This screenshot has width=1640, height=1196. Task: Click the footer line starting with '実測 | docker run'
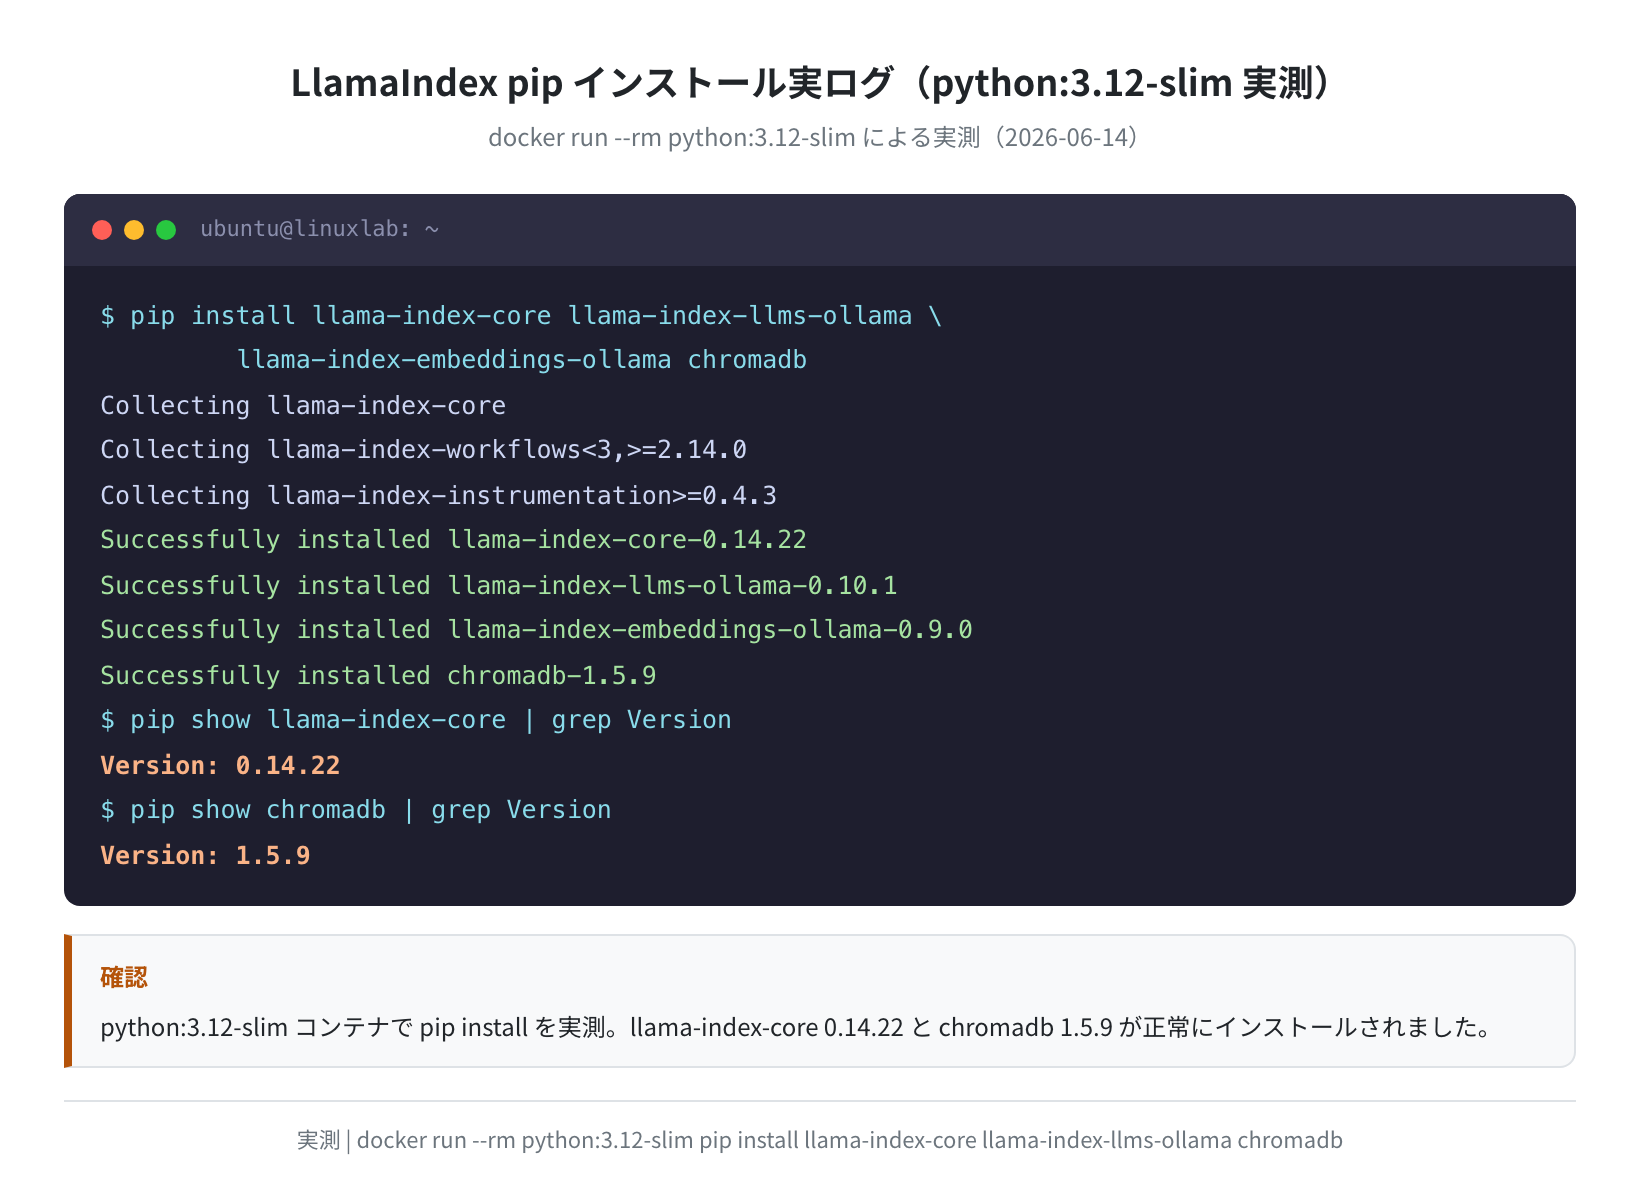coord(820,1140)
